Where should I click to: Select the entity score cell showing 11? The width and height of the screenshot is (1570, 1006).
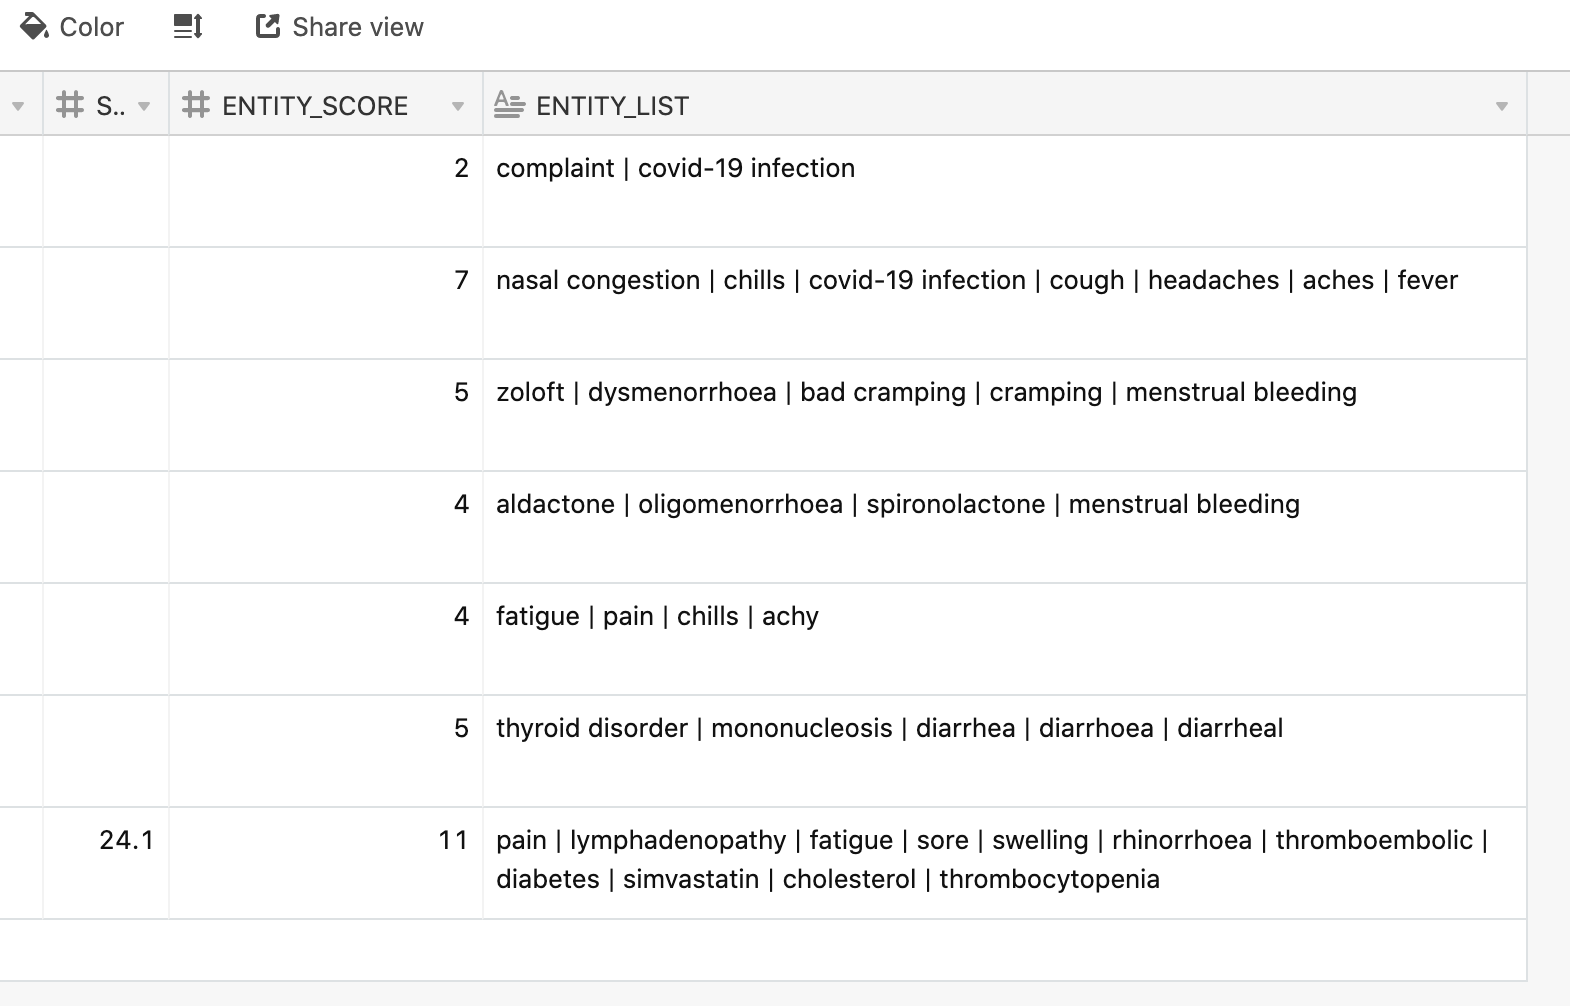[x=326, y=863]
